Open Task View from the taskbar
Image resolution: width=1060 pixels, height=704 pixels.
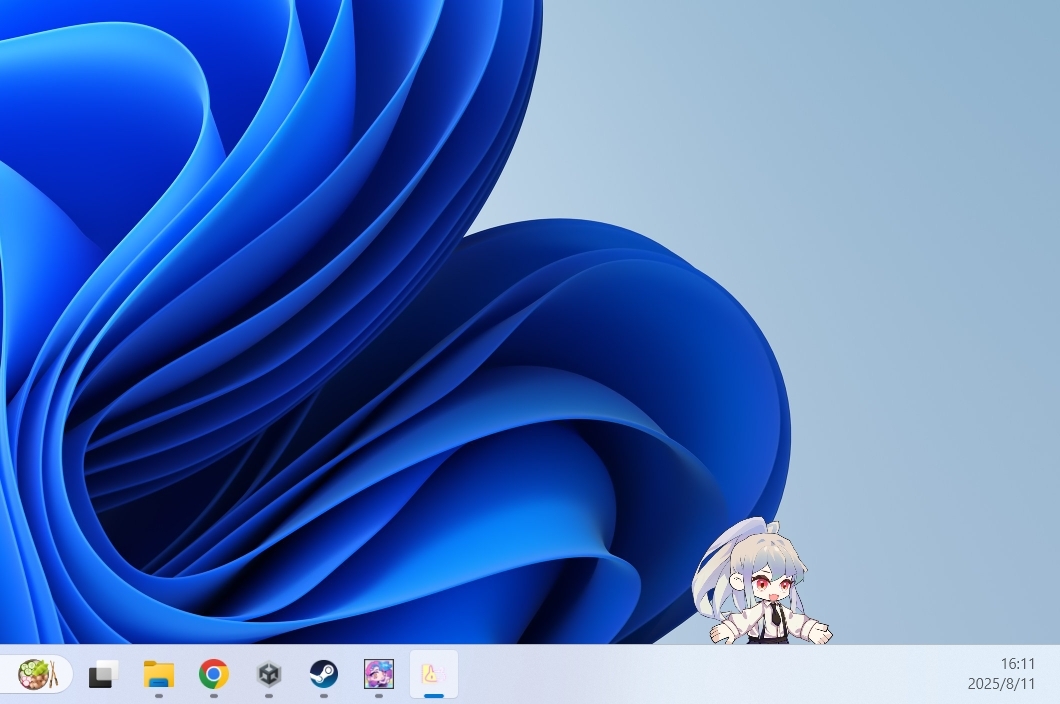[x=103, y=675]
